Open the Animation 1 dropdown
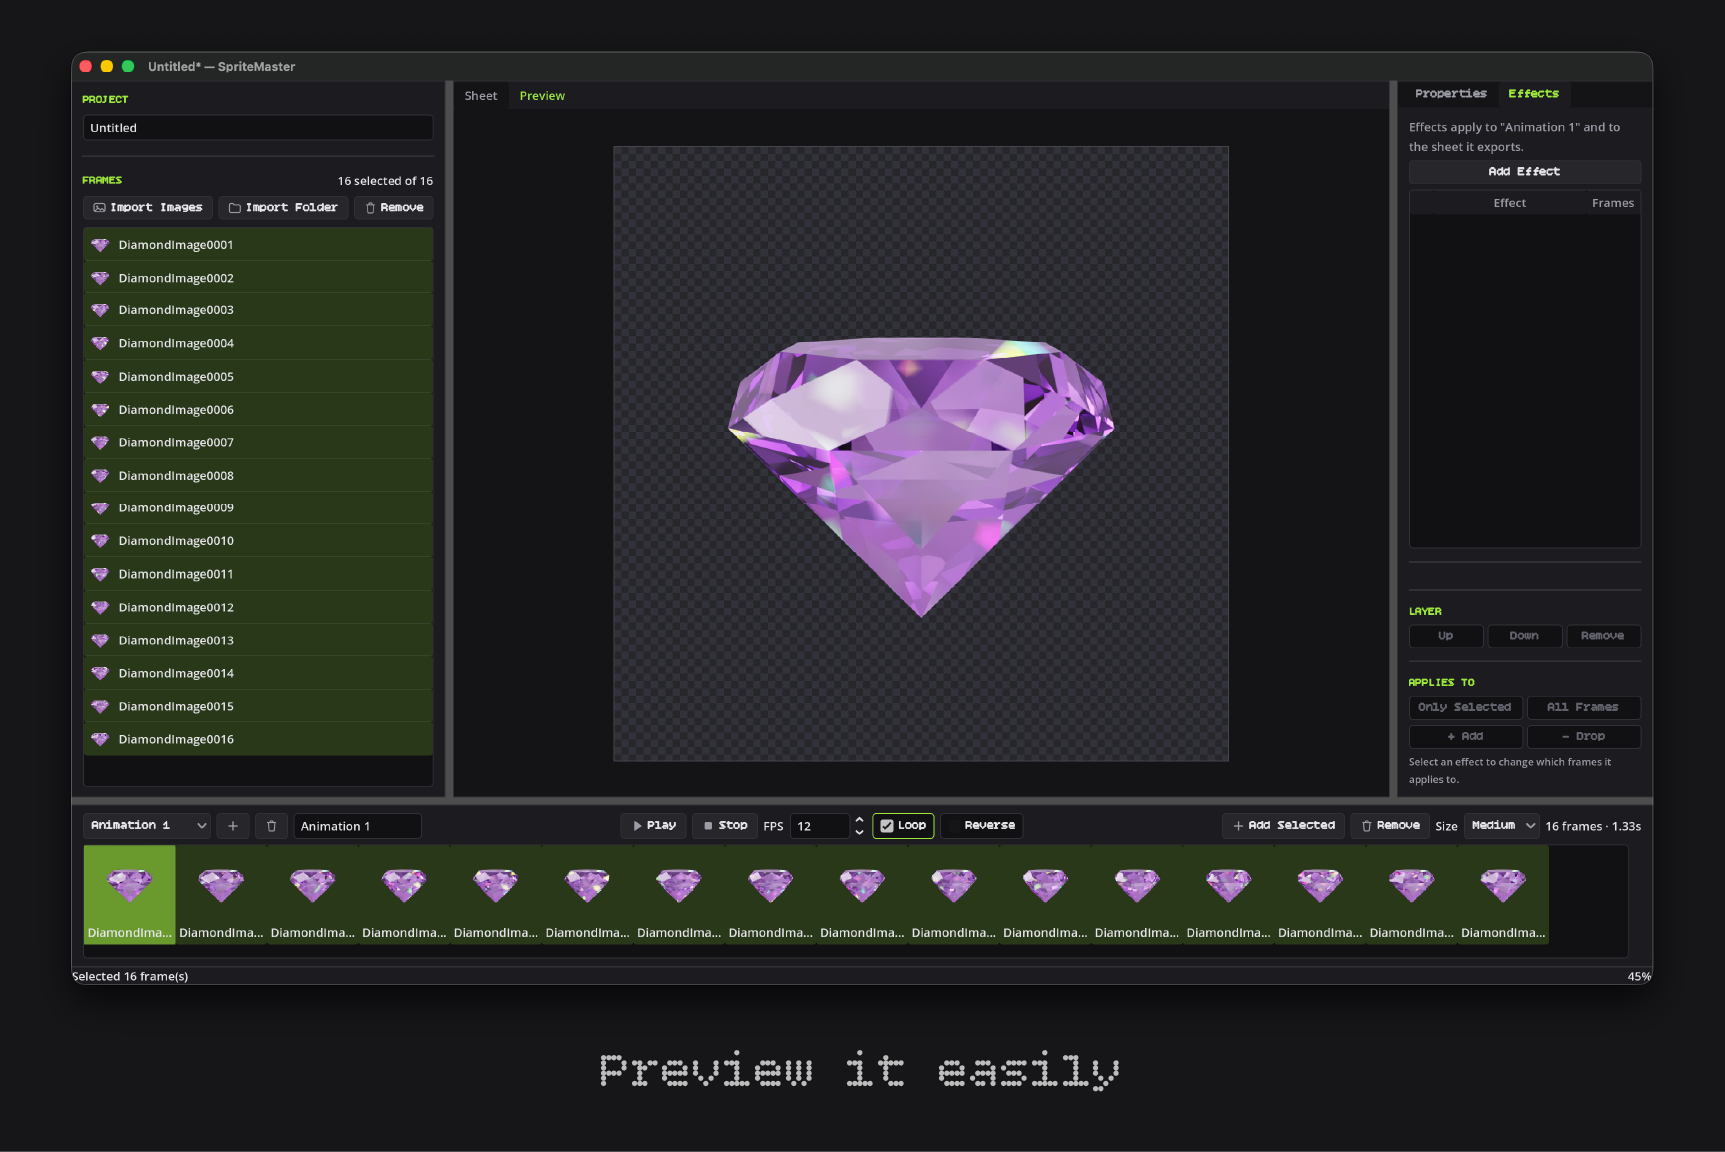 tap(147, 826)
